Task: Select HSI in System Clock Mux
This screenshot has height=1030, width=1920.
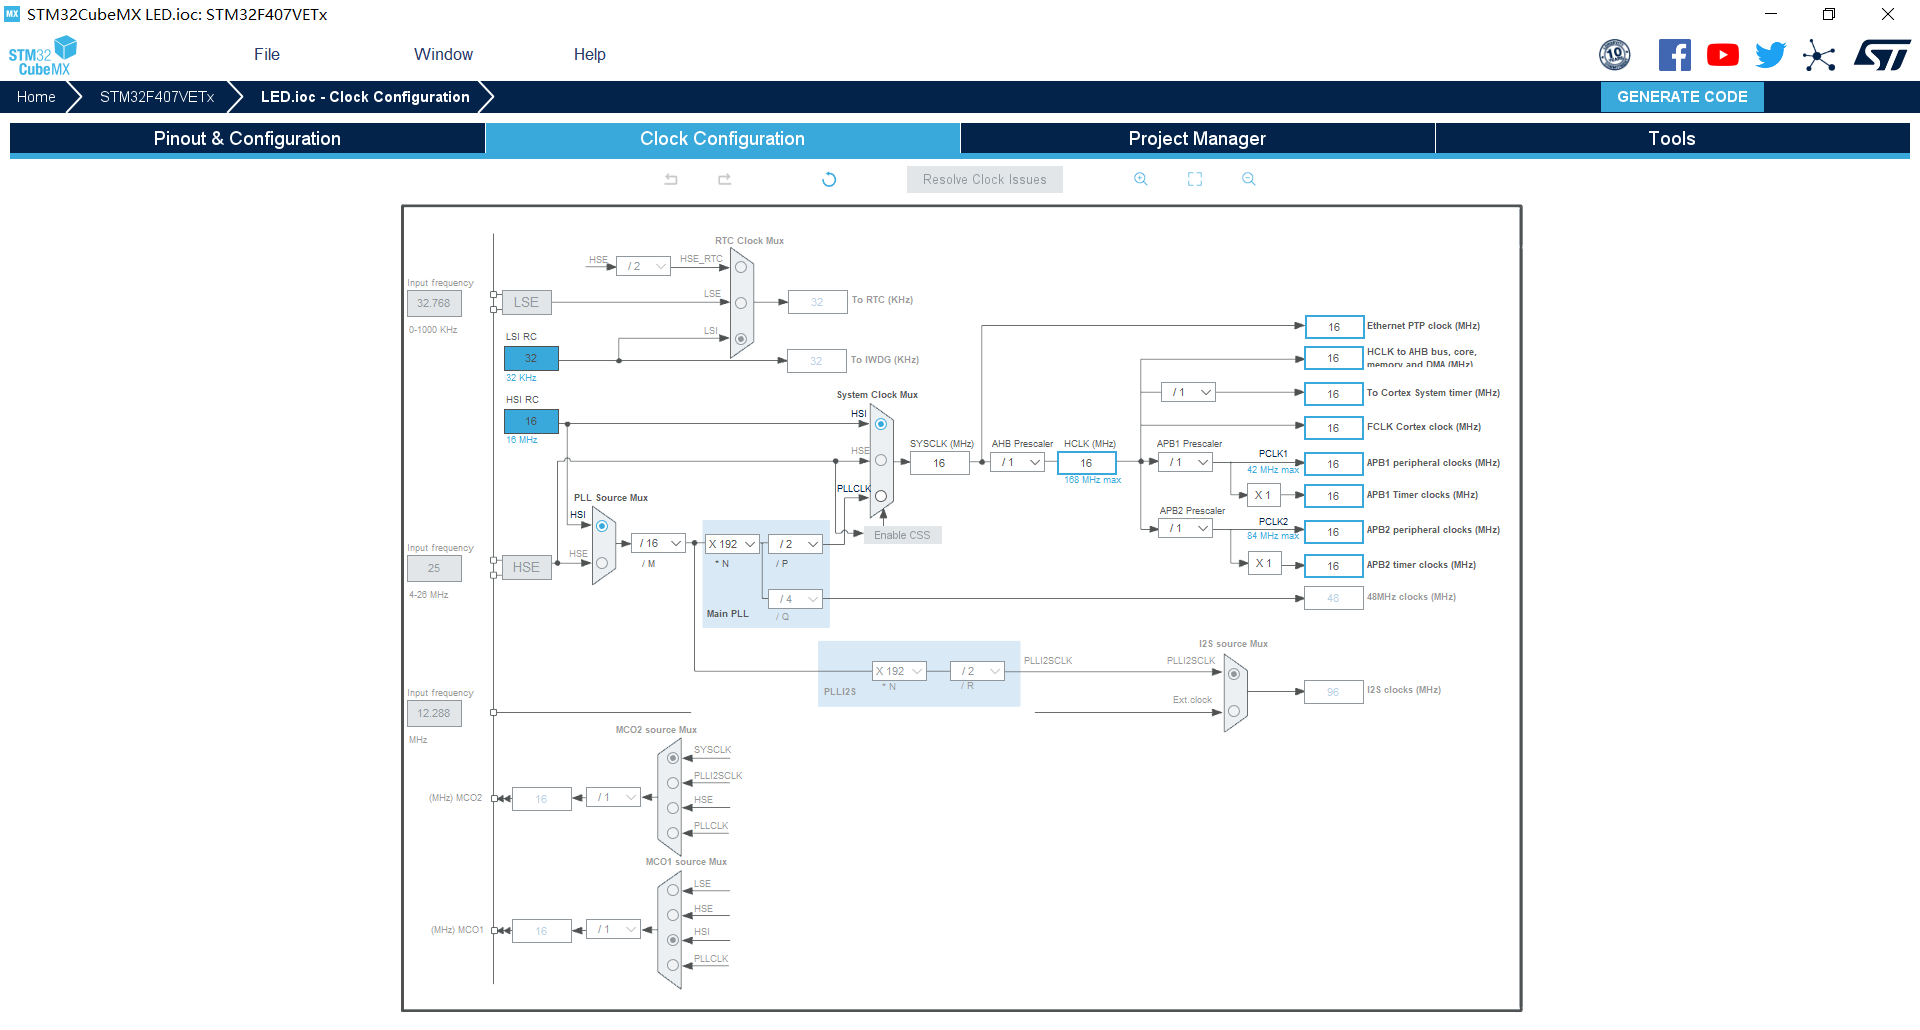Action: pyautogui.click(x=881, y=424)
